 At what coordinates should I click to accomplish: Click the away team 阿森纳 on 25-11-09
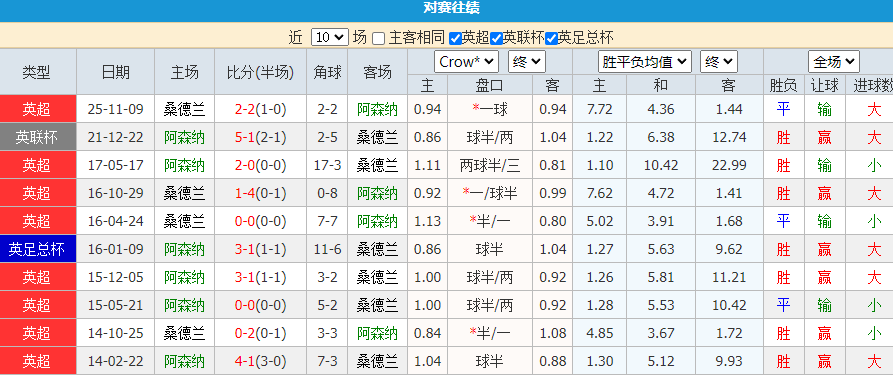[x=377, y=109]
